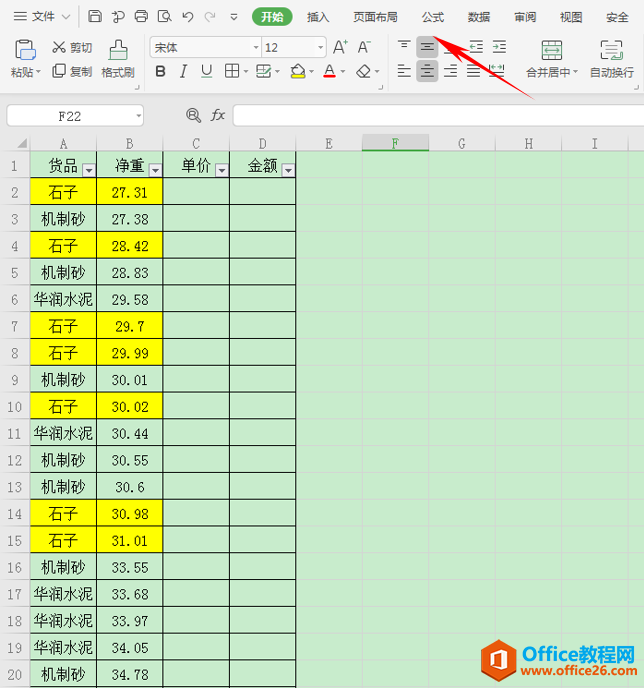
Task: Click the select-all corner triangle
Action: [x=22, y=143]
